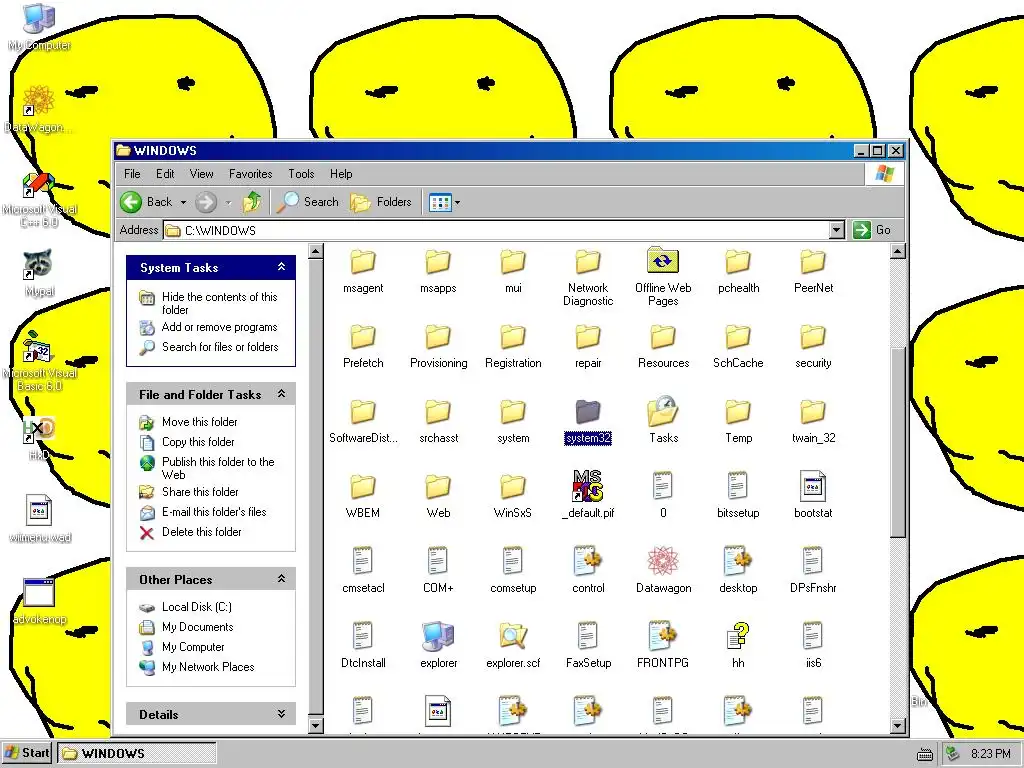Open the Back button history dropdown arrow
1024x768 pixels.
tap(184, 202)
